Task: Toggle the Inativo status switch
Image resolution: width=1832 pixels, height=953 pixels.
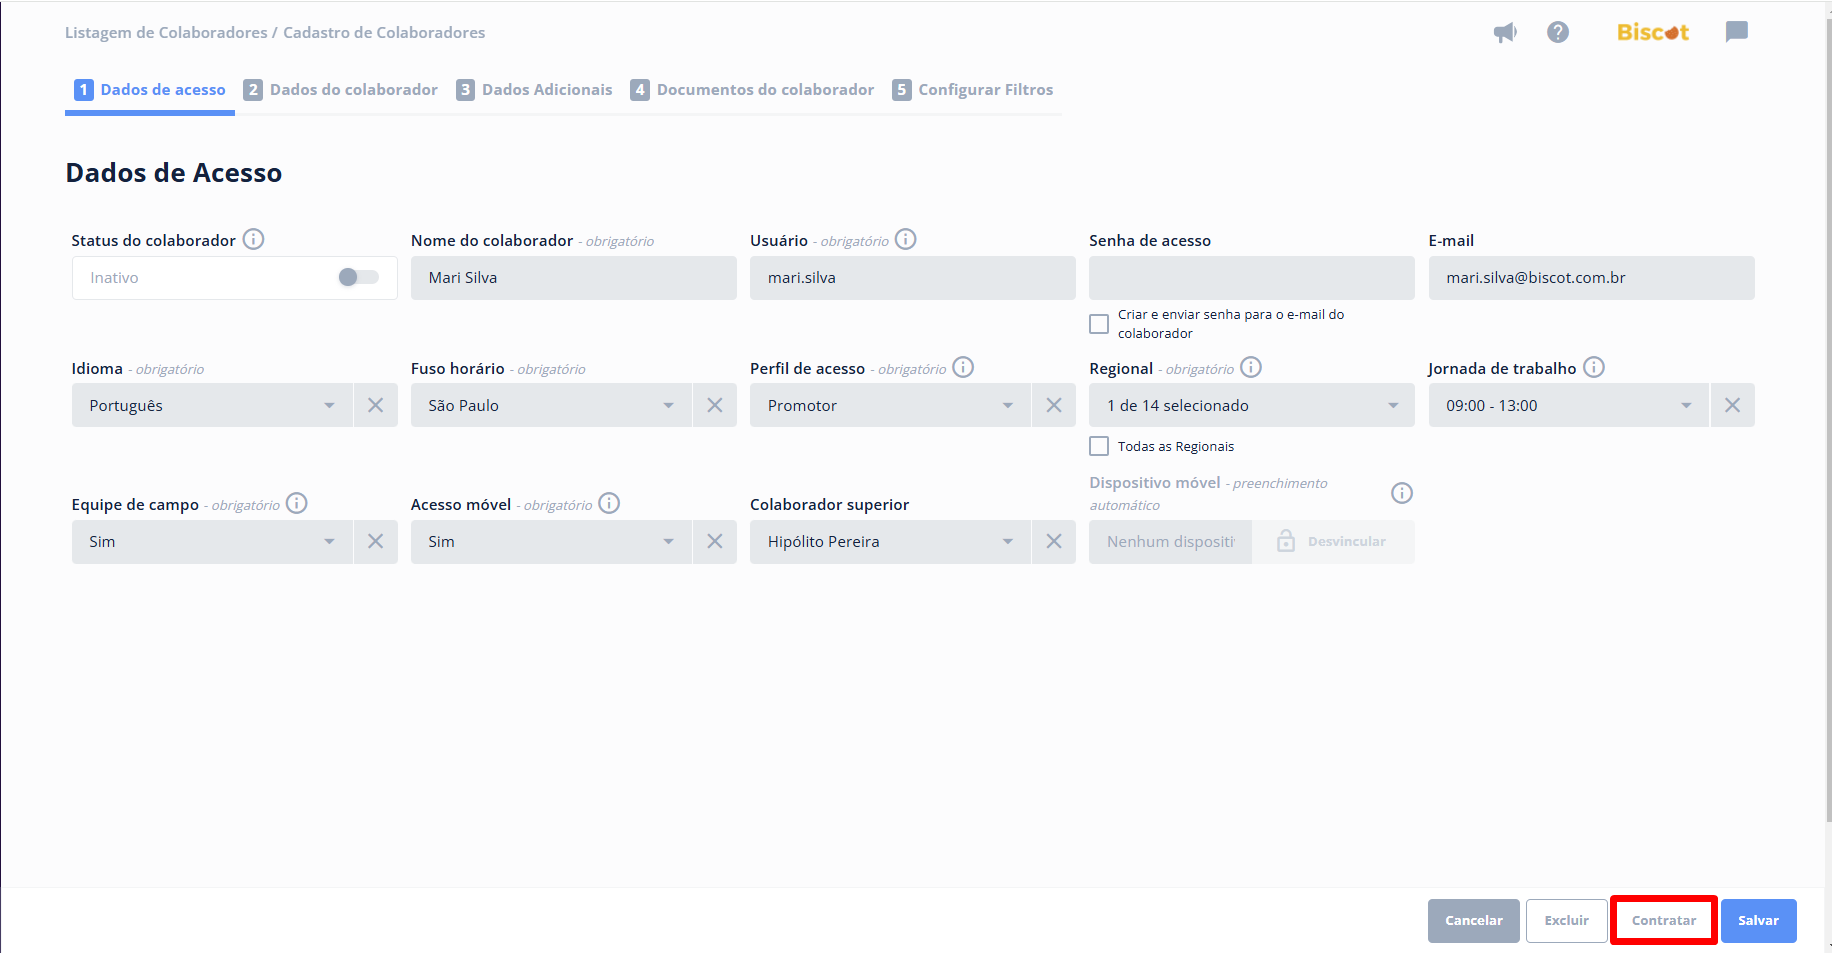Action: (358, 278)
